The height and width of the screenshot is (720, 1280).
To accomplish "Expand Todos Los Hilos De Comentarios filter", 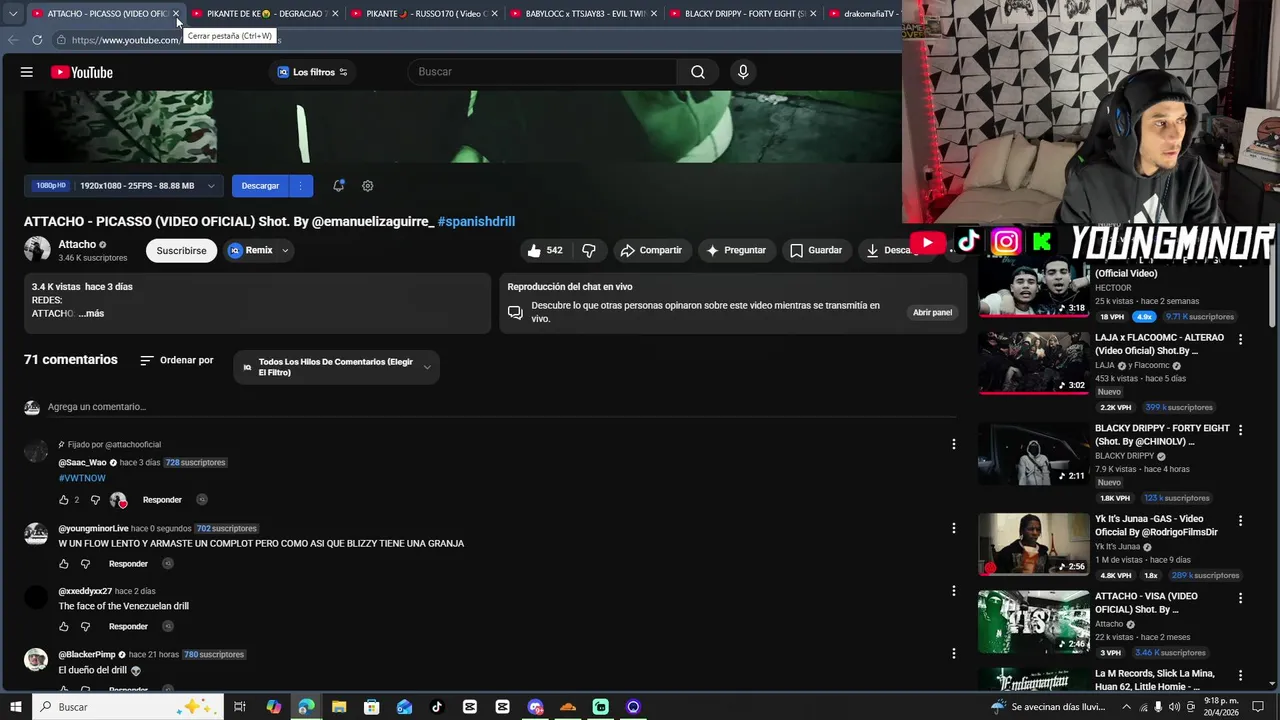I will [x=336, y=367].
